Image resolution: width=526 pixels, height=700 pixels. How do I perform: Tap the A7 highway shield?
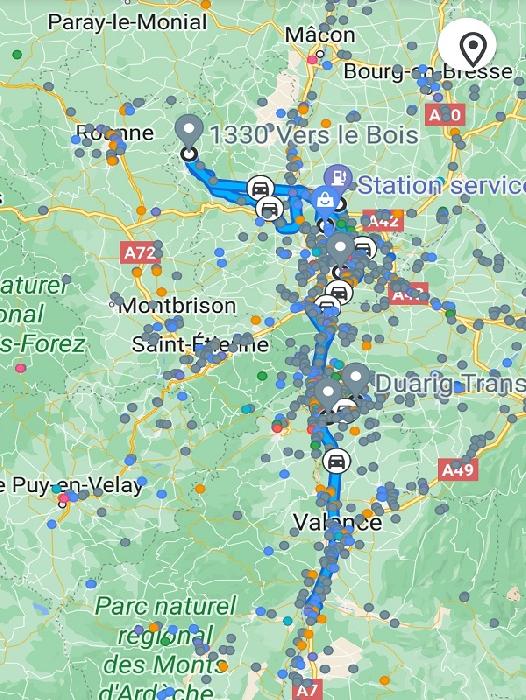(x=307, y=690)
